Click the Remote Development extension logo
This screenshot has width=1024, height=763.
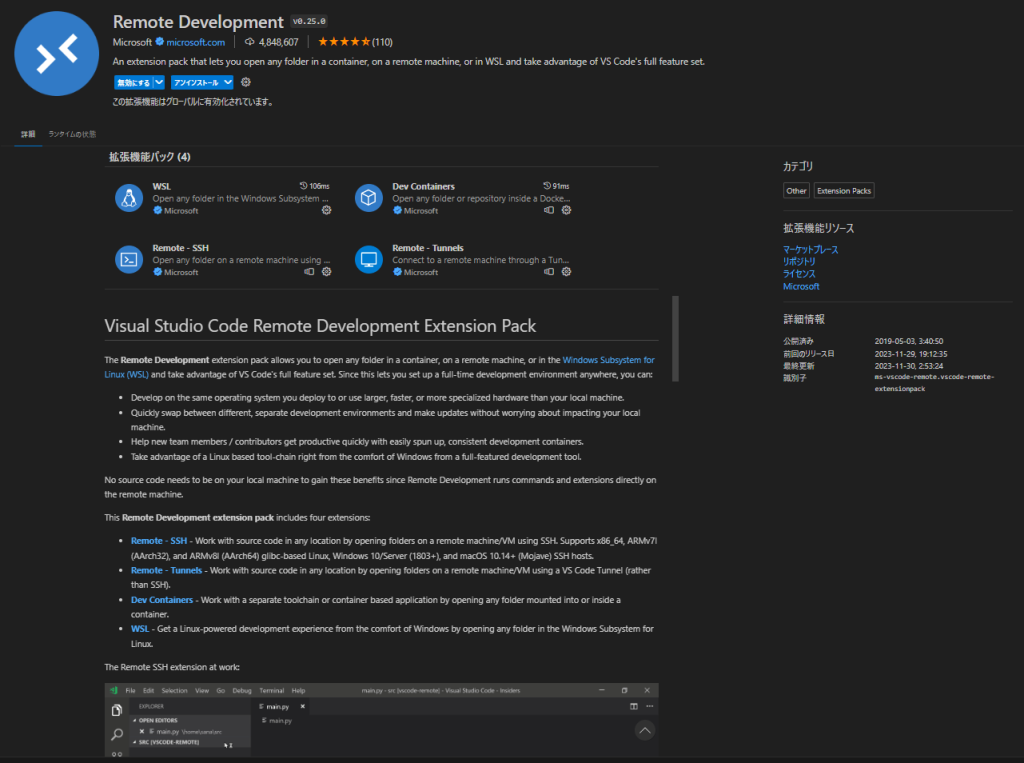point(57,54)
